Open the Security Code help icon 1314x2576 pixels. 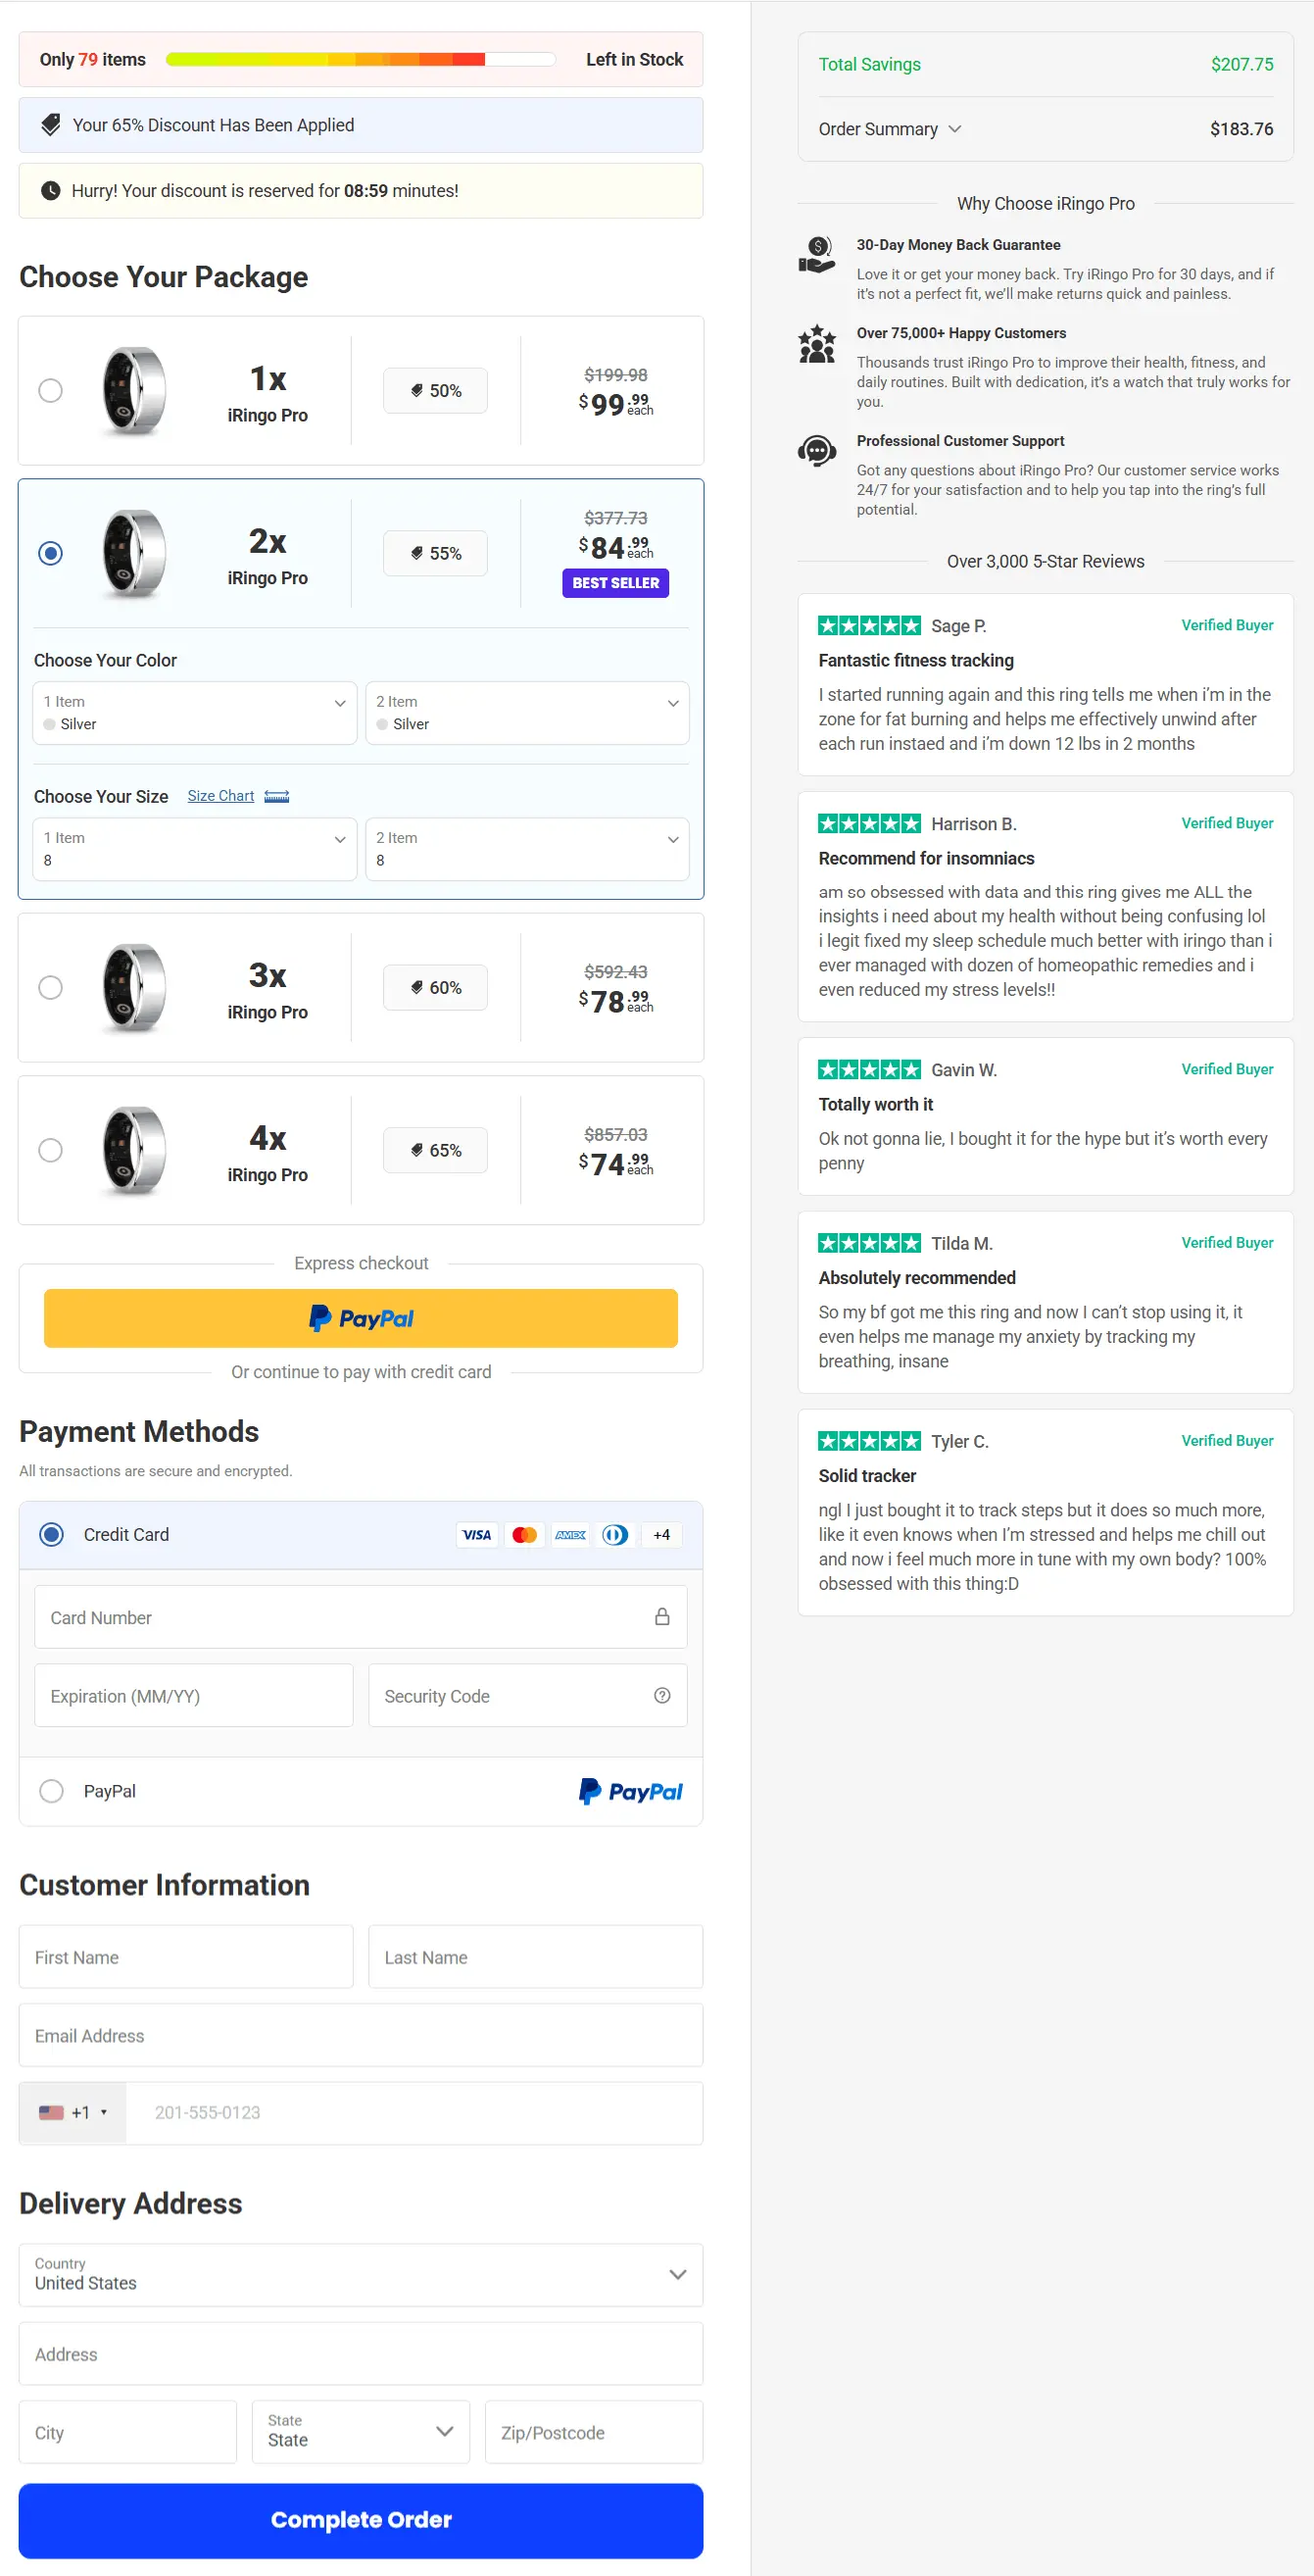click(662, 1695)
